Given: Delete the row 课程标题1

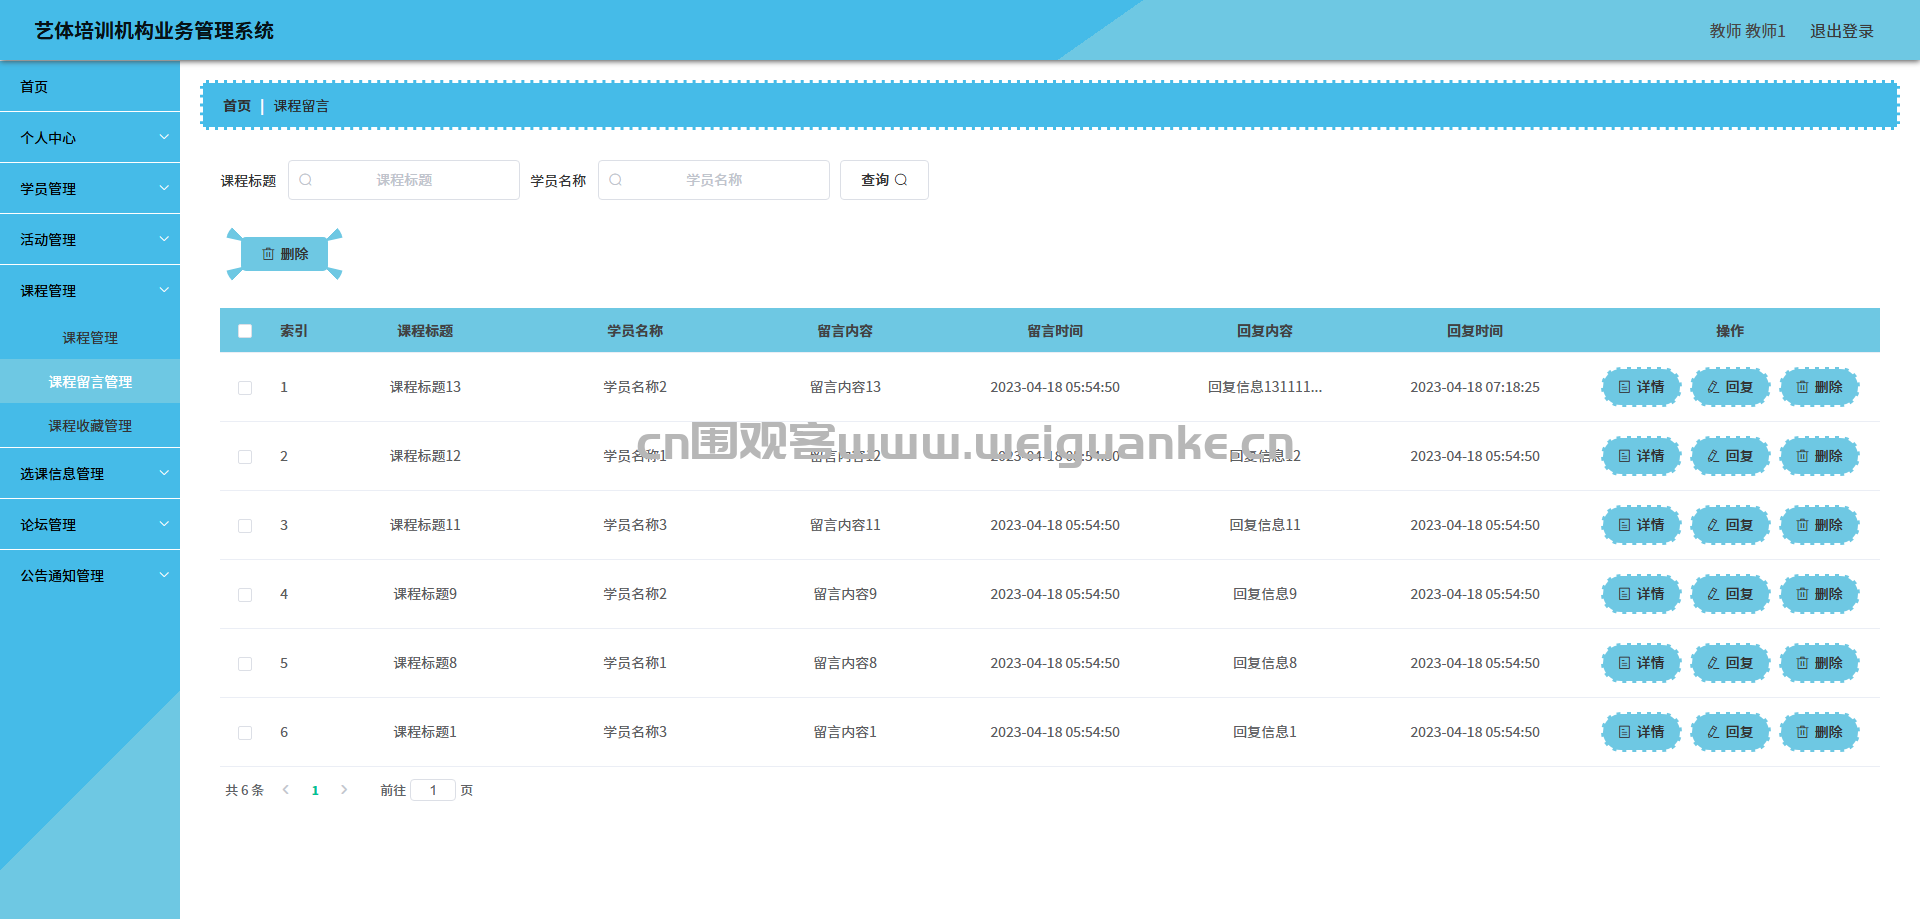Looking at the screenshot, I should (1819, 732).
